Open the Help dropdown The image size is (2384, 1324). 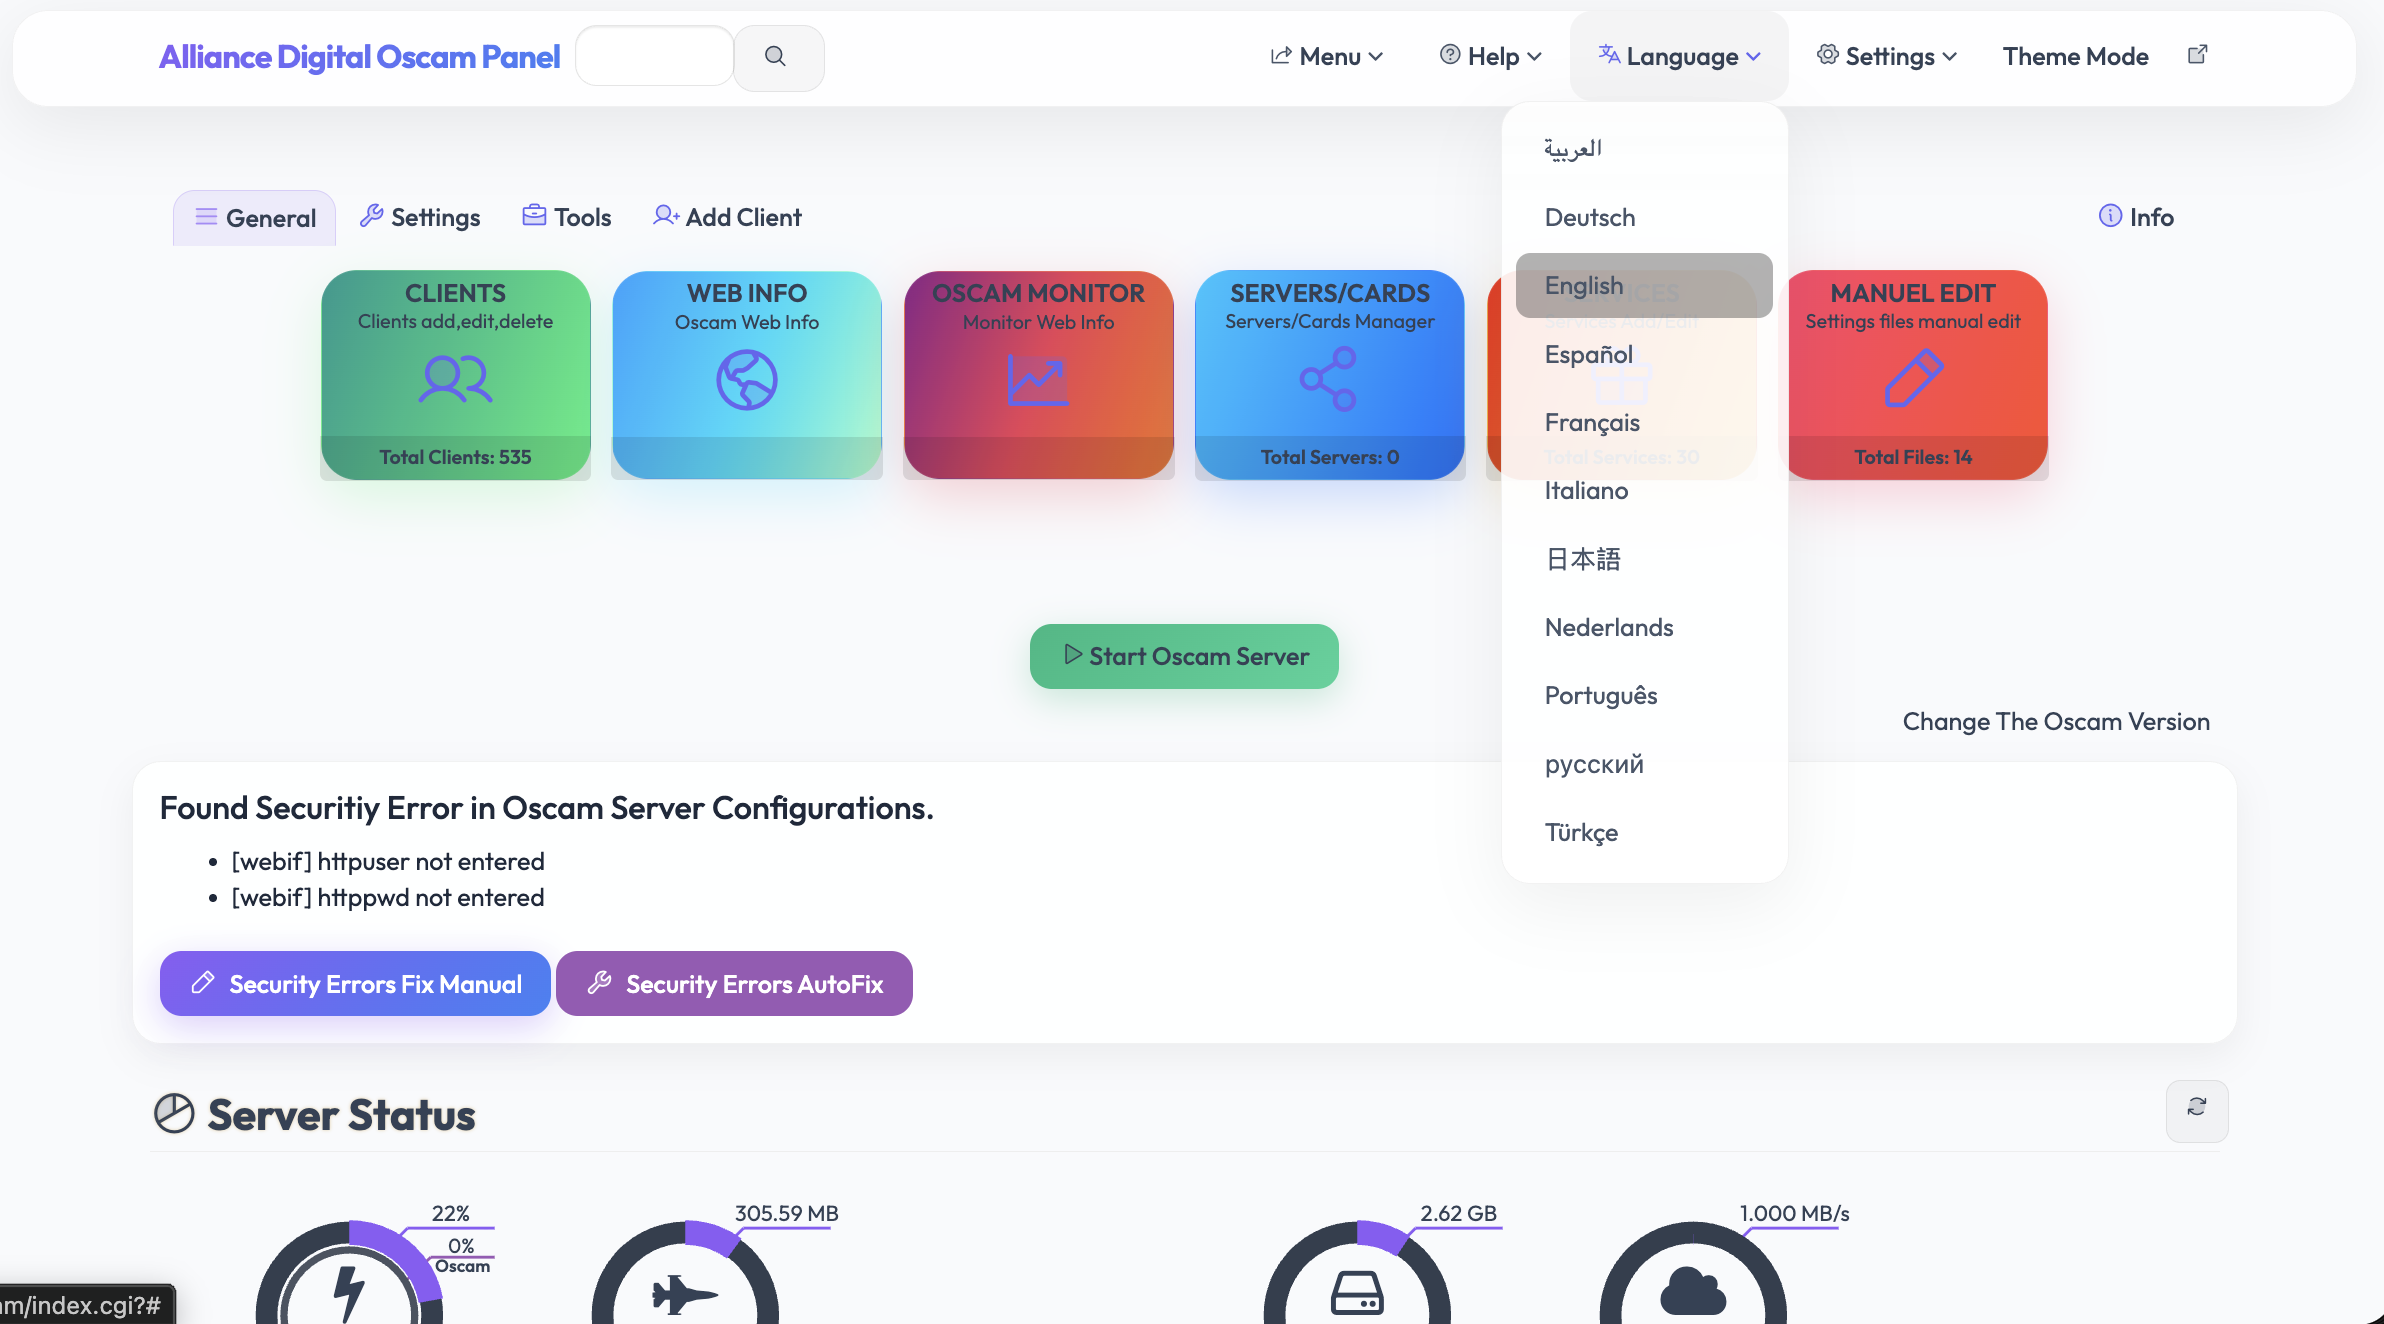(x=1491, y=57)
